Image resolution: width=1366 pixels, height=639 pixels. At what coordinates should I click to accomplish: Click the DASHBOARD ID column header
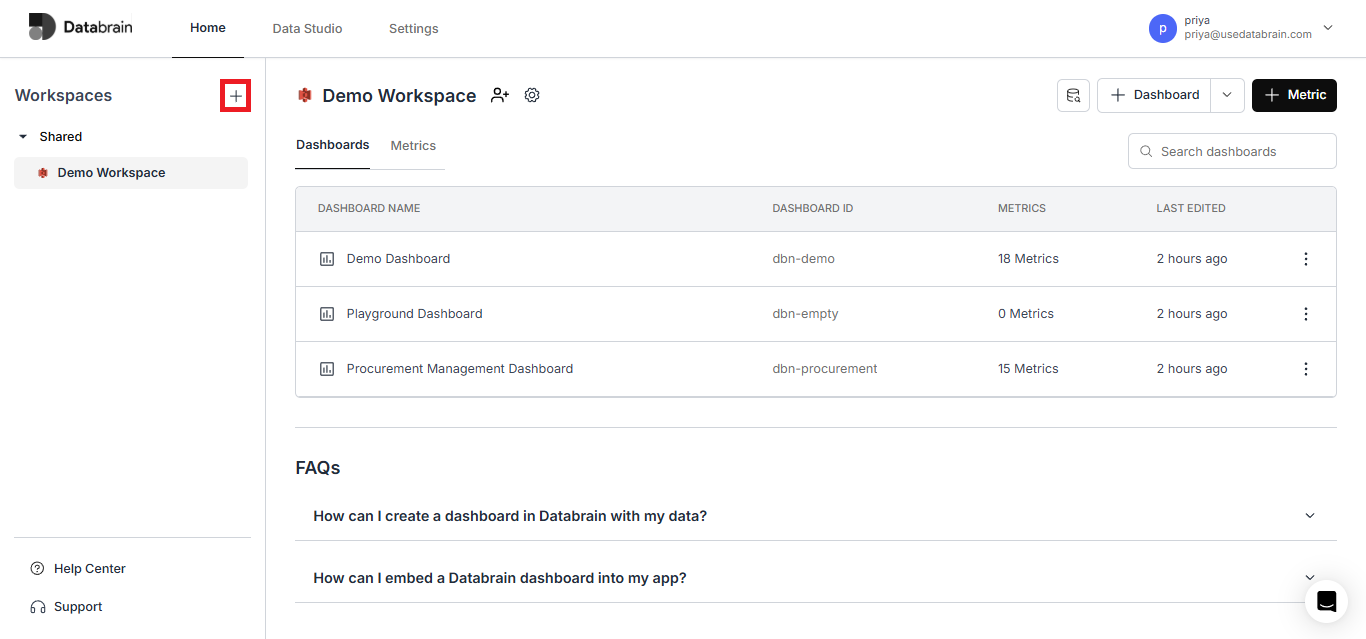pyautogui.click(x=812, y=209)
